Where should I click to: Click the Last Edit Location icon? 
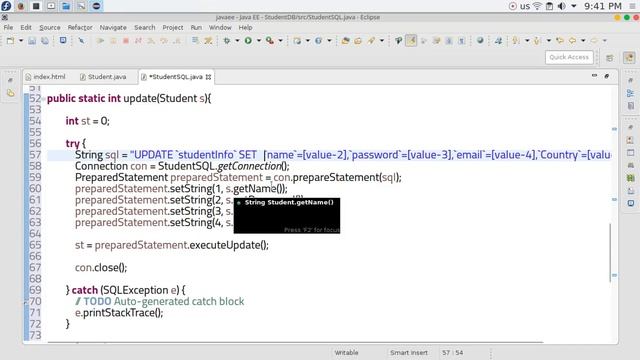pyautogui.click(x=560, y=40)
